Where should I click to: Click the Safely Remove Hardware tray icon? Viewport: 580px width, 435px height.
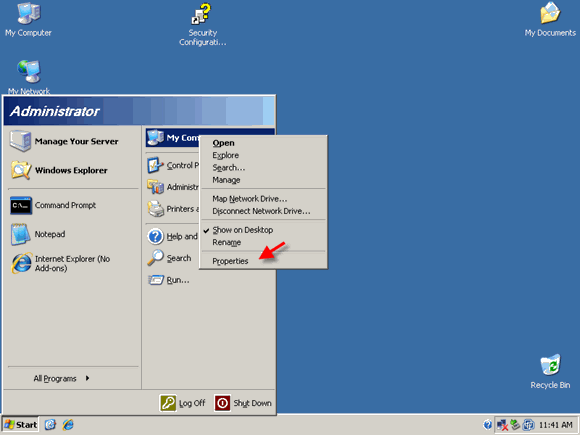click(x=515, y=425)
